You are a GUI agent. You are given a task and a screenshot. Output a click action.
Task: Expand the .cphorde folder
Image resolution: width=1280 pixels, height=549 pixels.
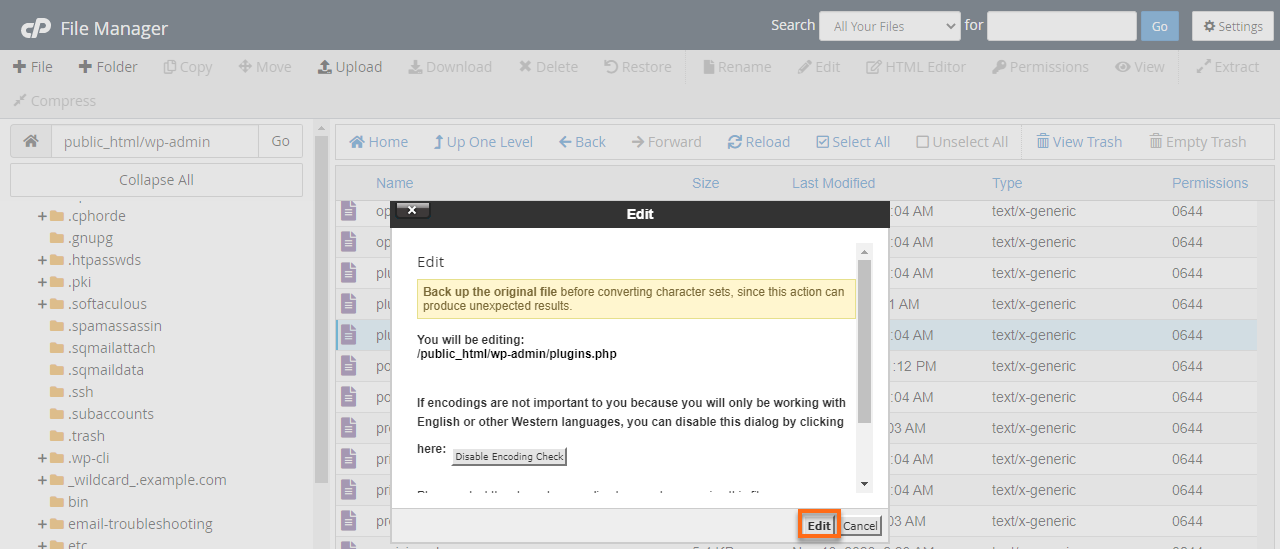pyautogui.click(x=42, y=216)
